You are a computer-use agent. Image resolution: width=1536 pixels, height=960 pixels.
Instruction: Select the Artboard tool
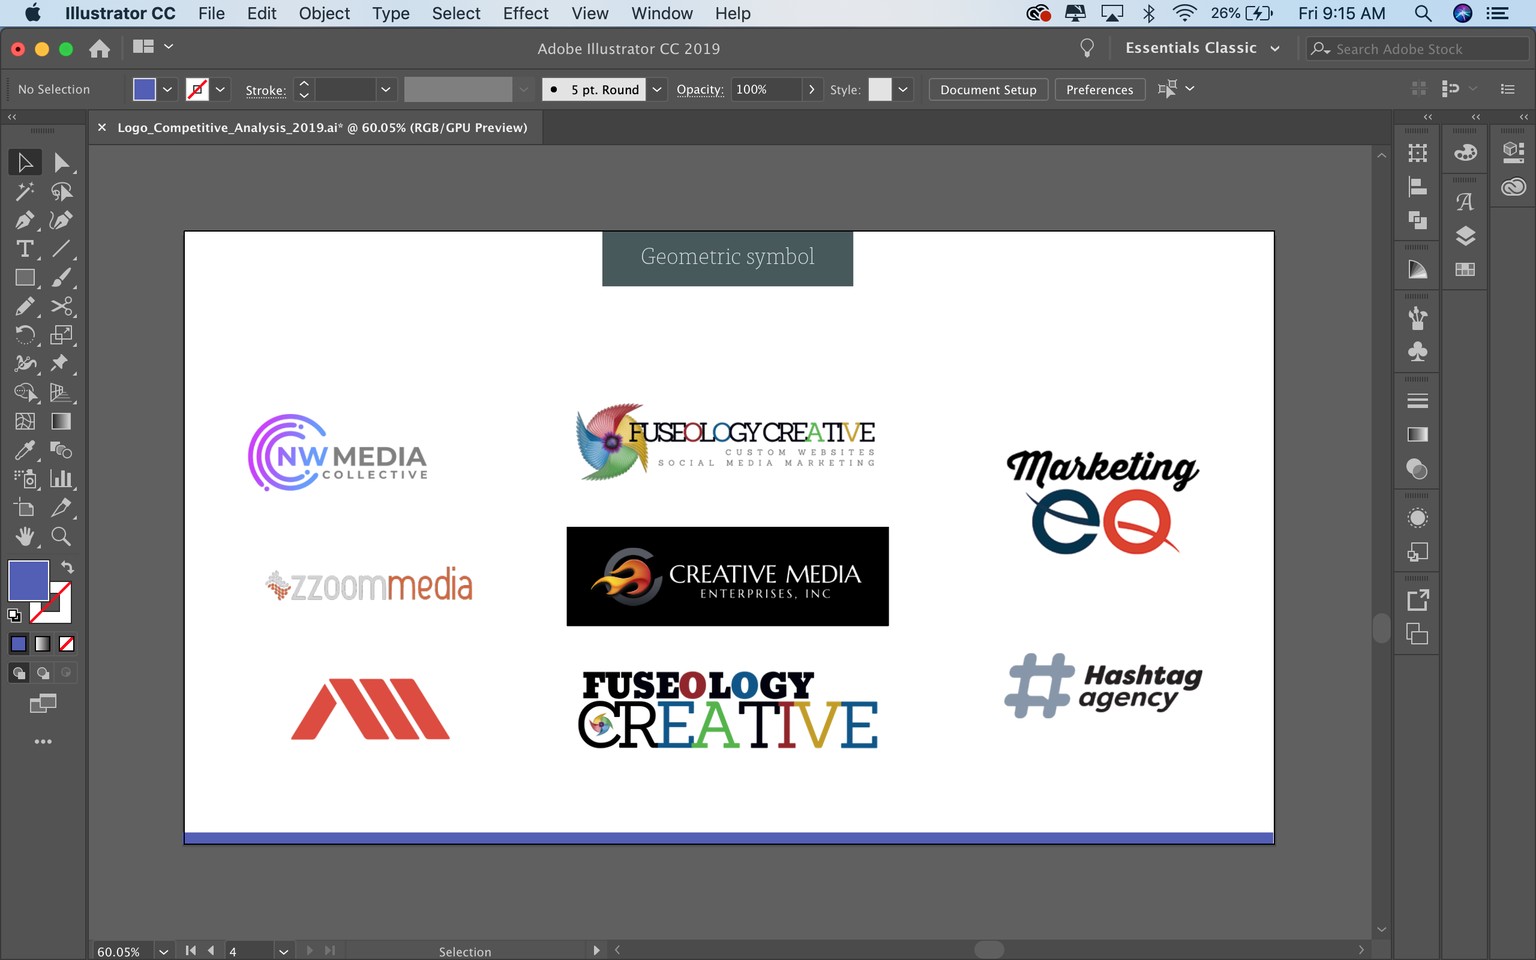coord(25,508)
